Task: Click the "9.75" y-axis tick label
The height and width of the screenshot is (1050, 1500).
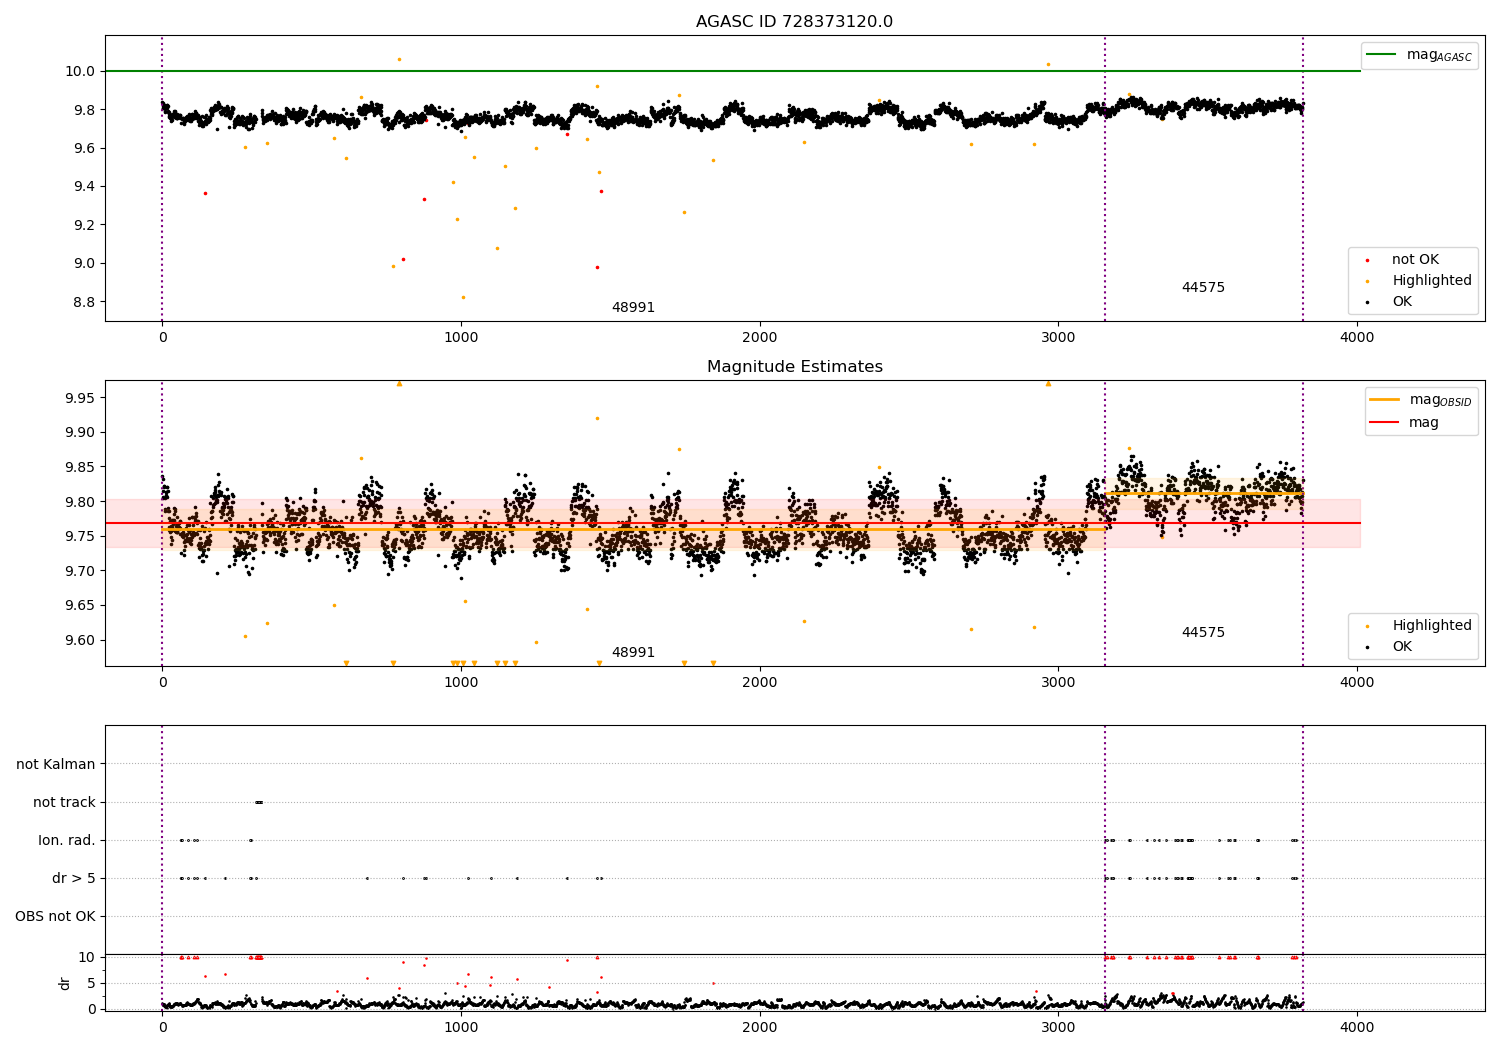Action: pyautogui.click(x=79, y=537)
